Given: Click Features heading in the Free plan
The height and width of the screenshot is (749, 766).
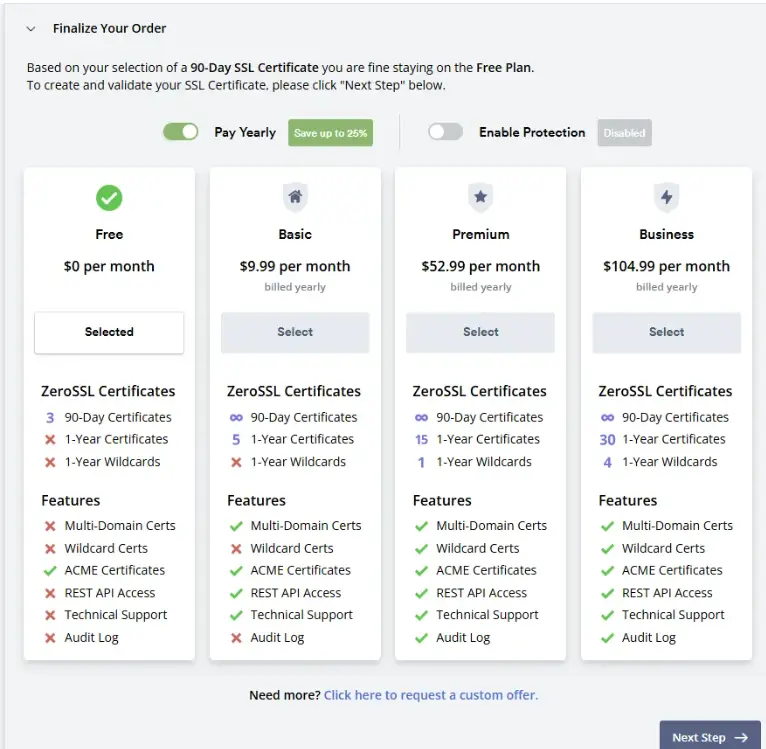Looking at the screenshot, I should pyautogui.click(x=71, y=500).
